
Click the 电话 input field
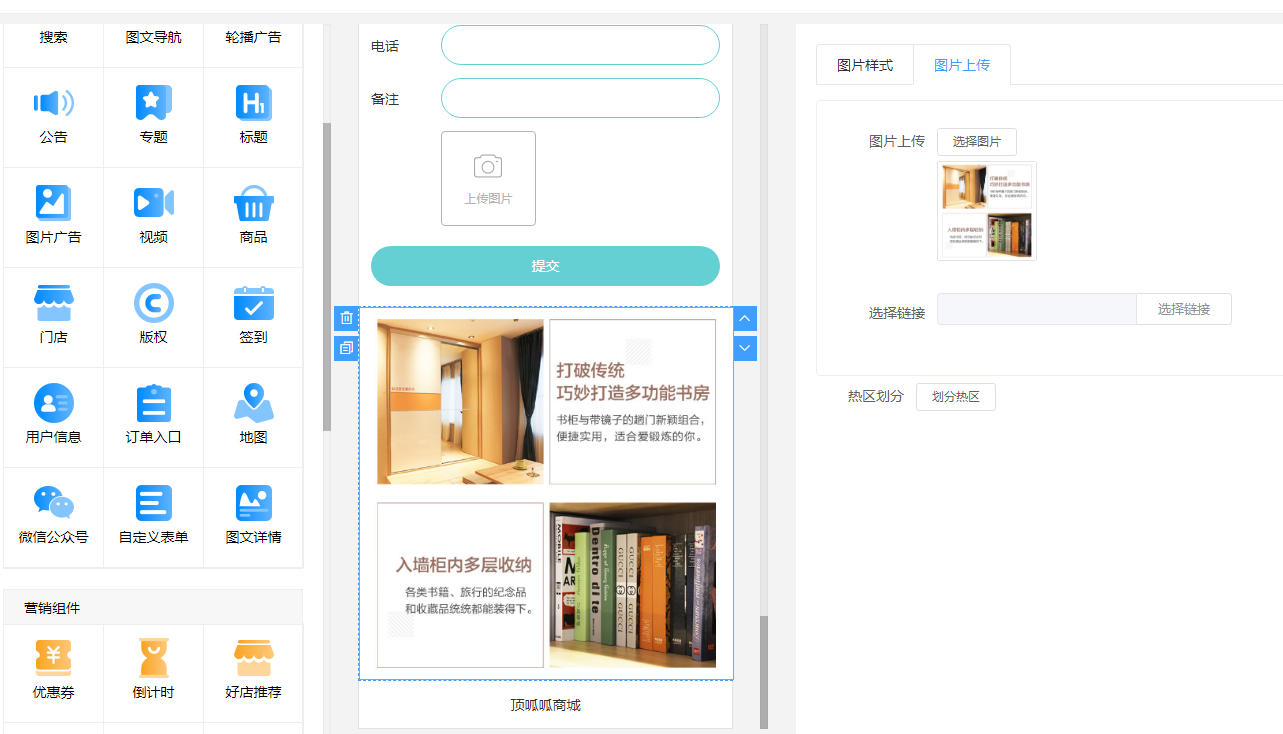point(580,45)
